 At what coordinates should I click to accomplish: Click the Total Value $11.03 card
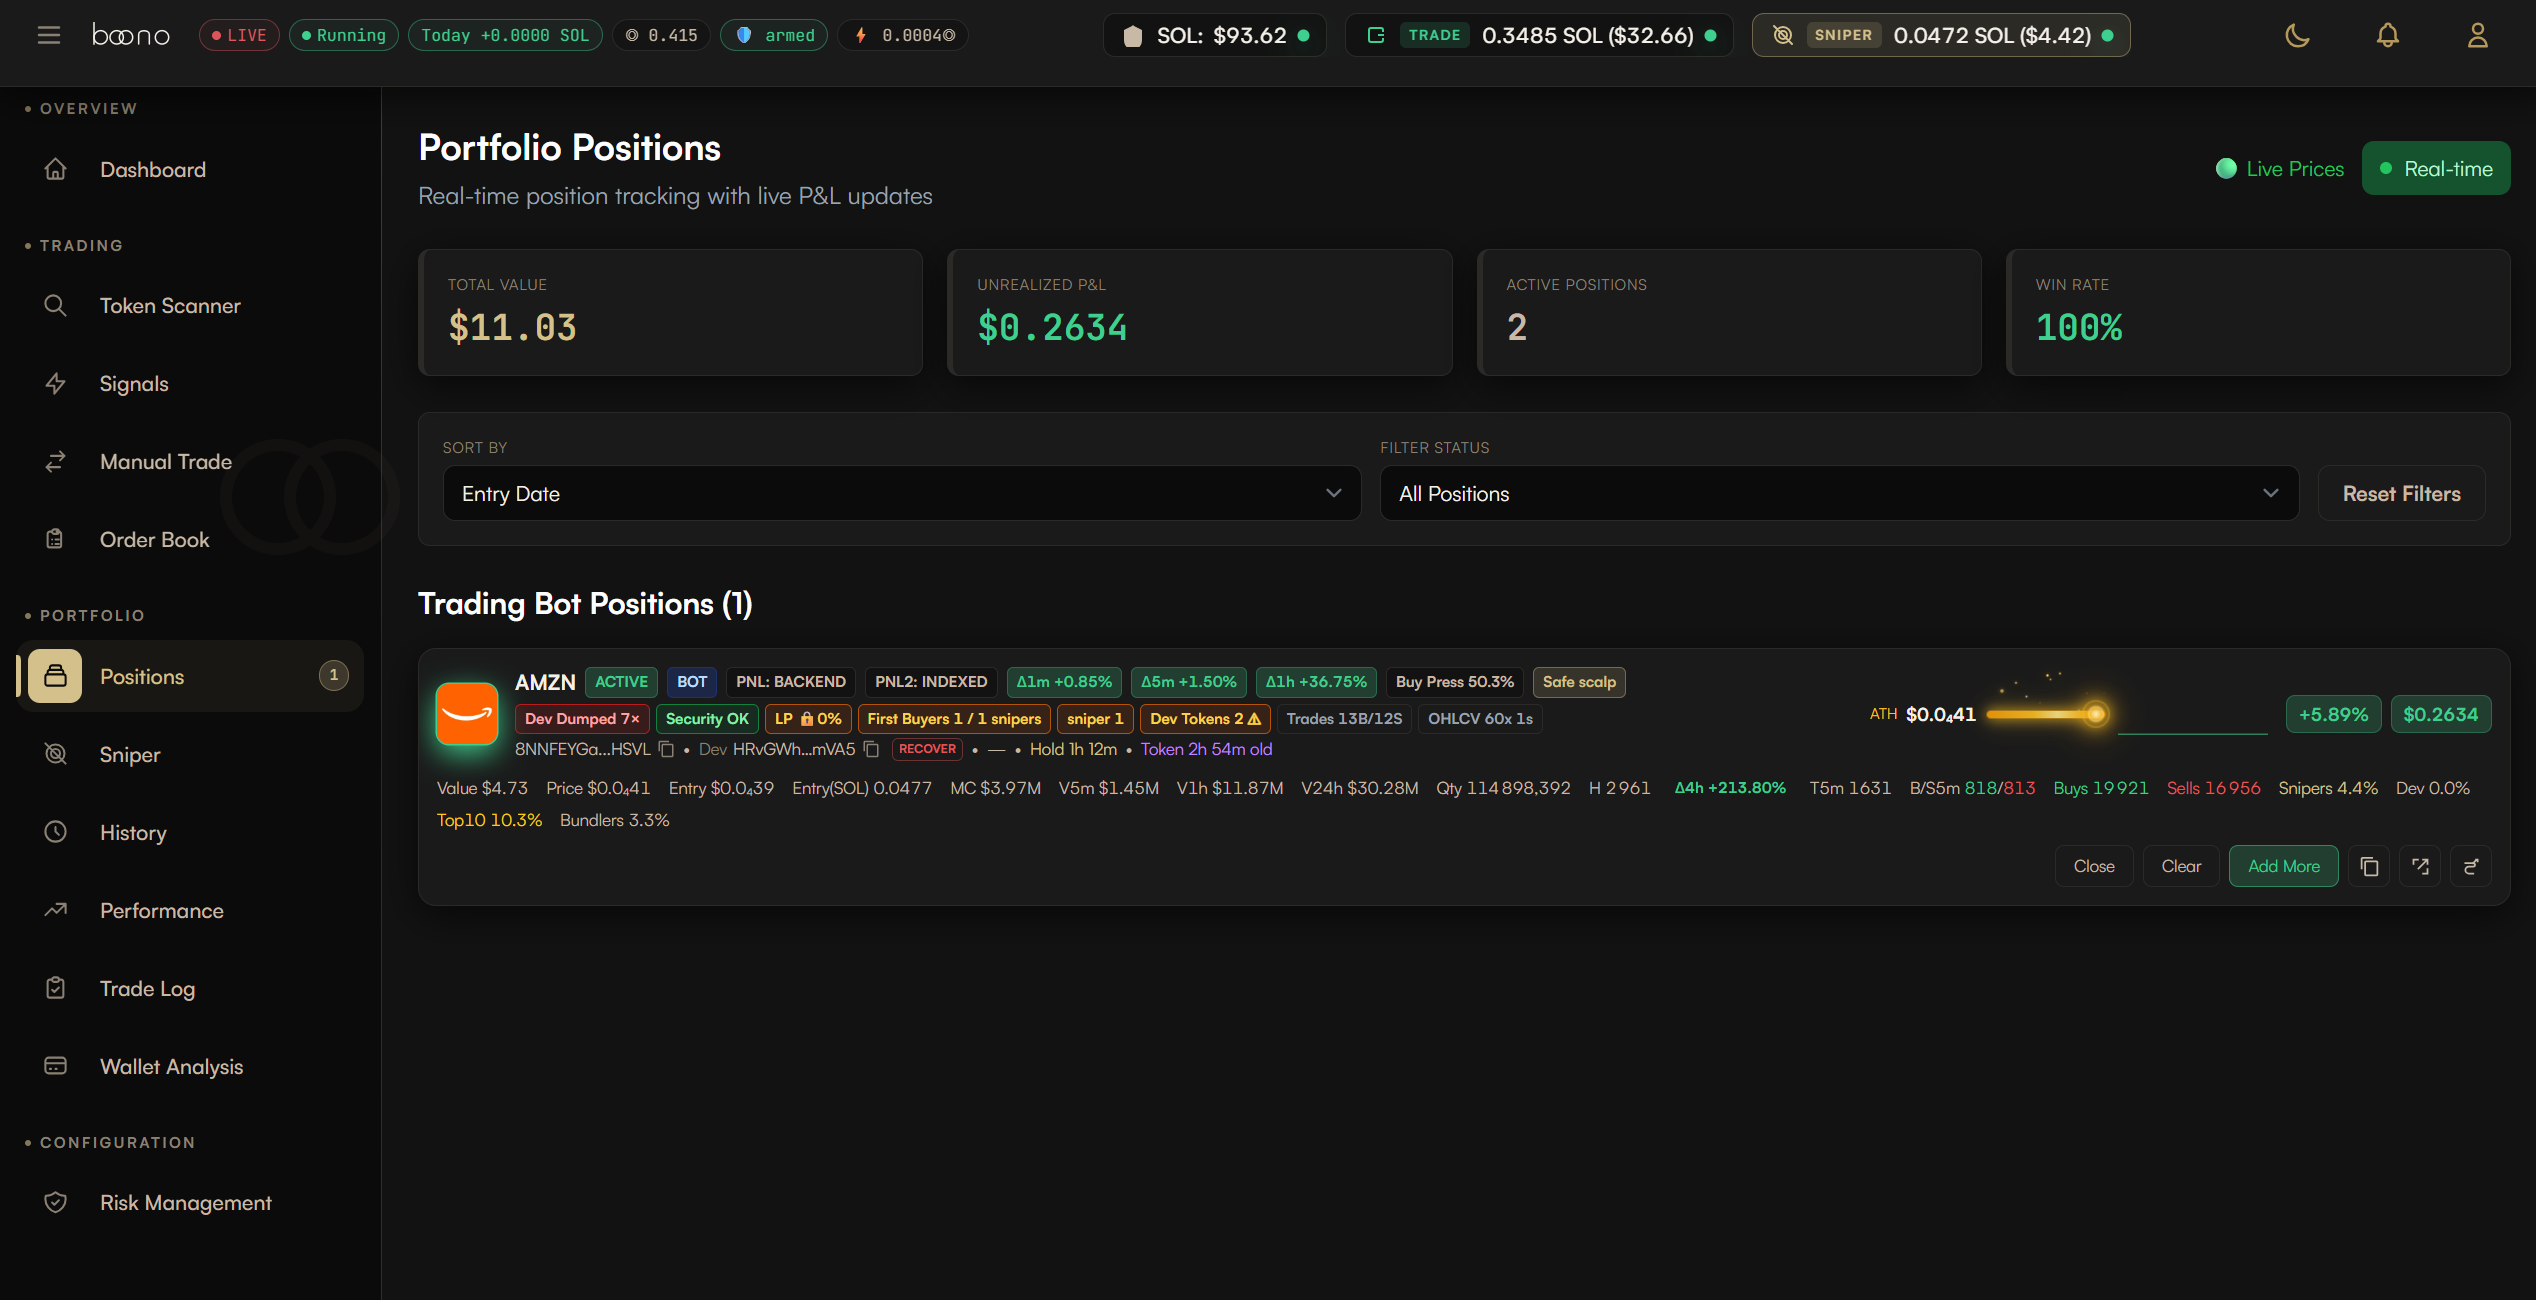670,312
